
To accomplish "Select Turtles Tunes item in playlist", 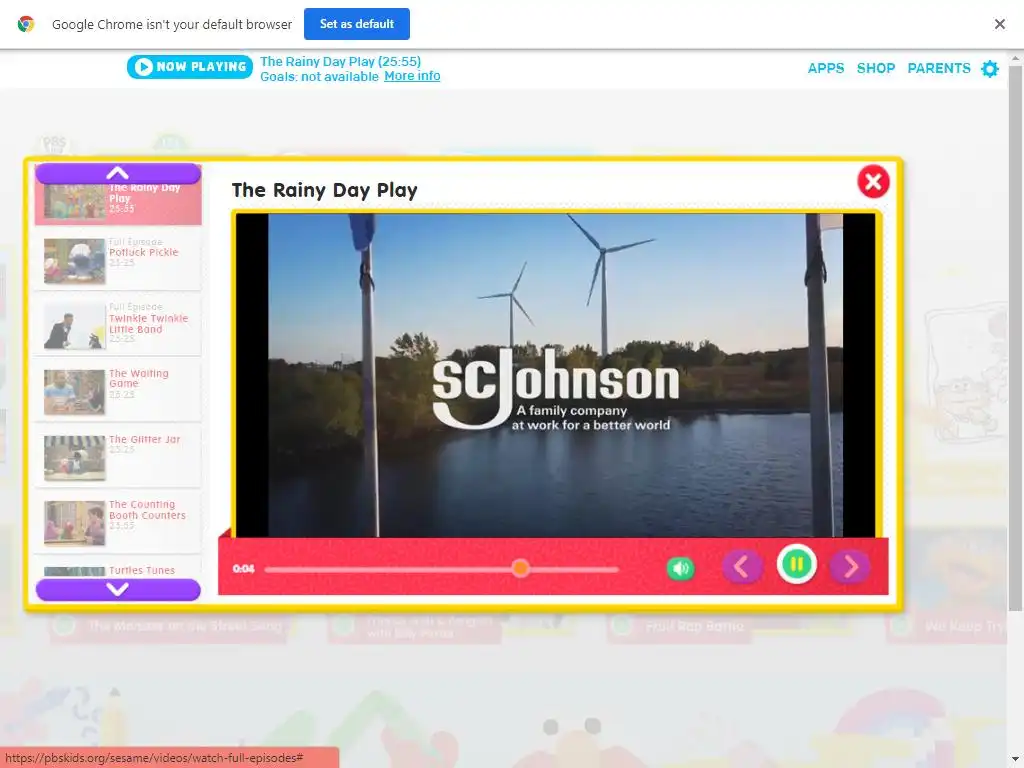I will (x=118, y=569).
